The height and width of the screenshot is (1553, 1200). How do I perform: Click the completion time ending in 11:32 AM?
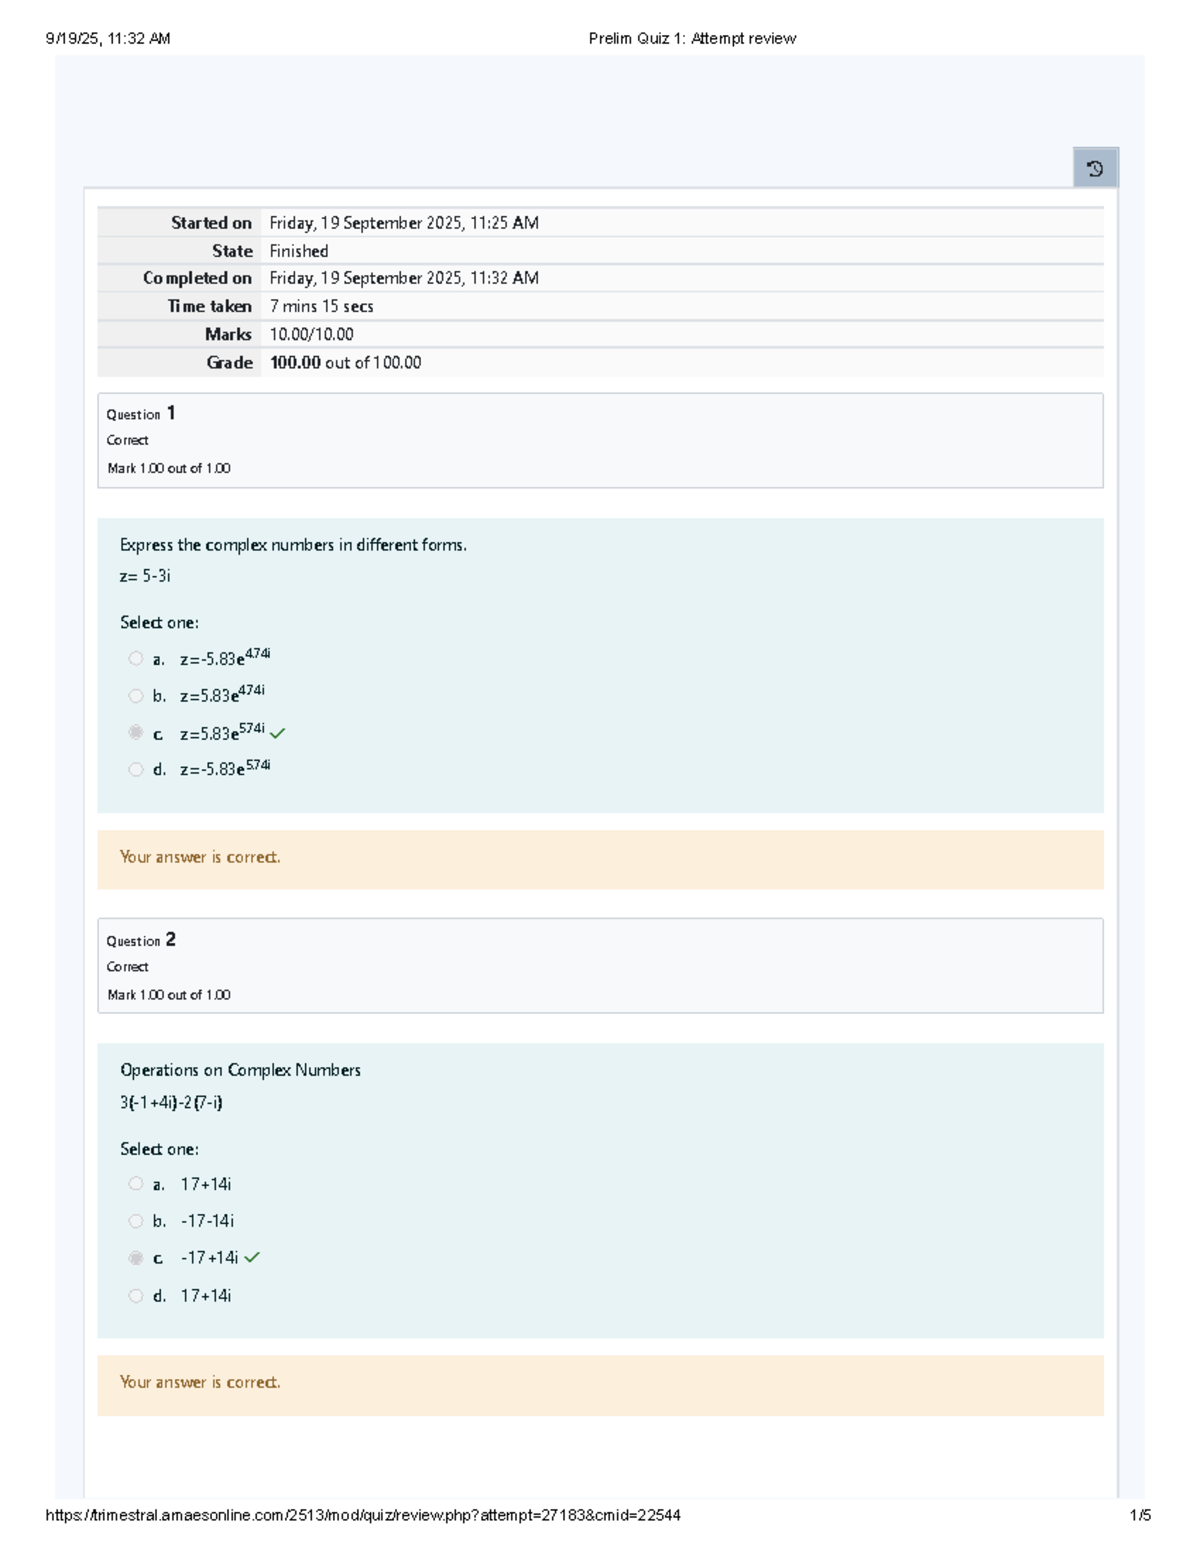[x=404, y=278]
